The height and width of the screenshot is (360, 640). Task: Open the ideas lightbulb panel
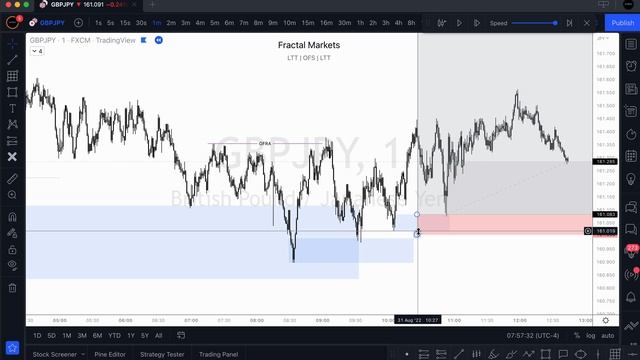631,179
